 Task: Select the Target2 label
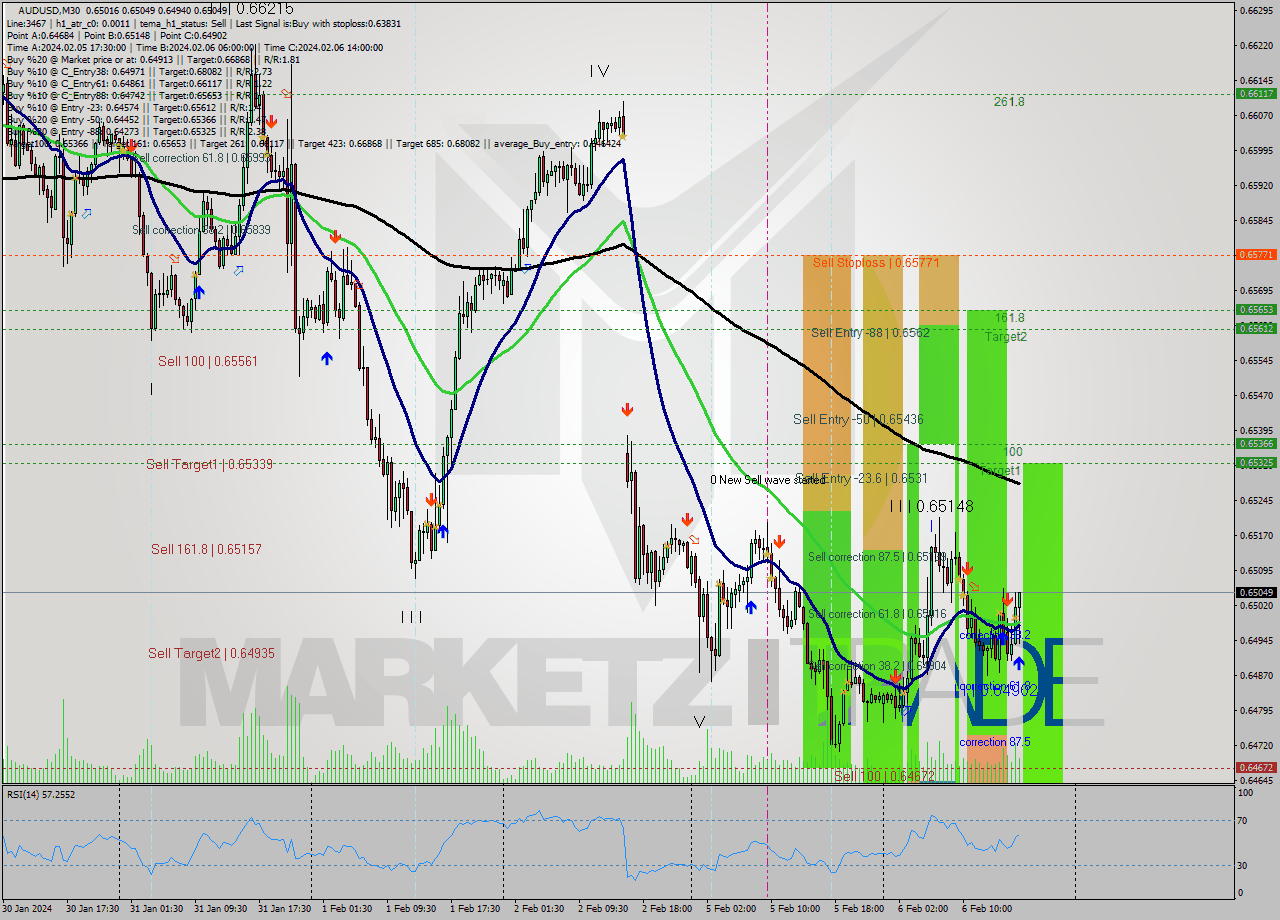point(1006,337)
